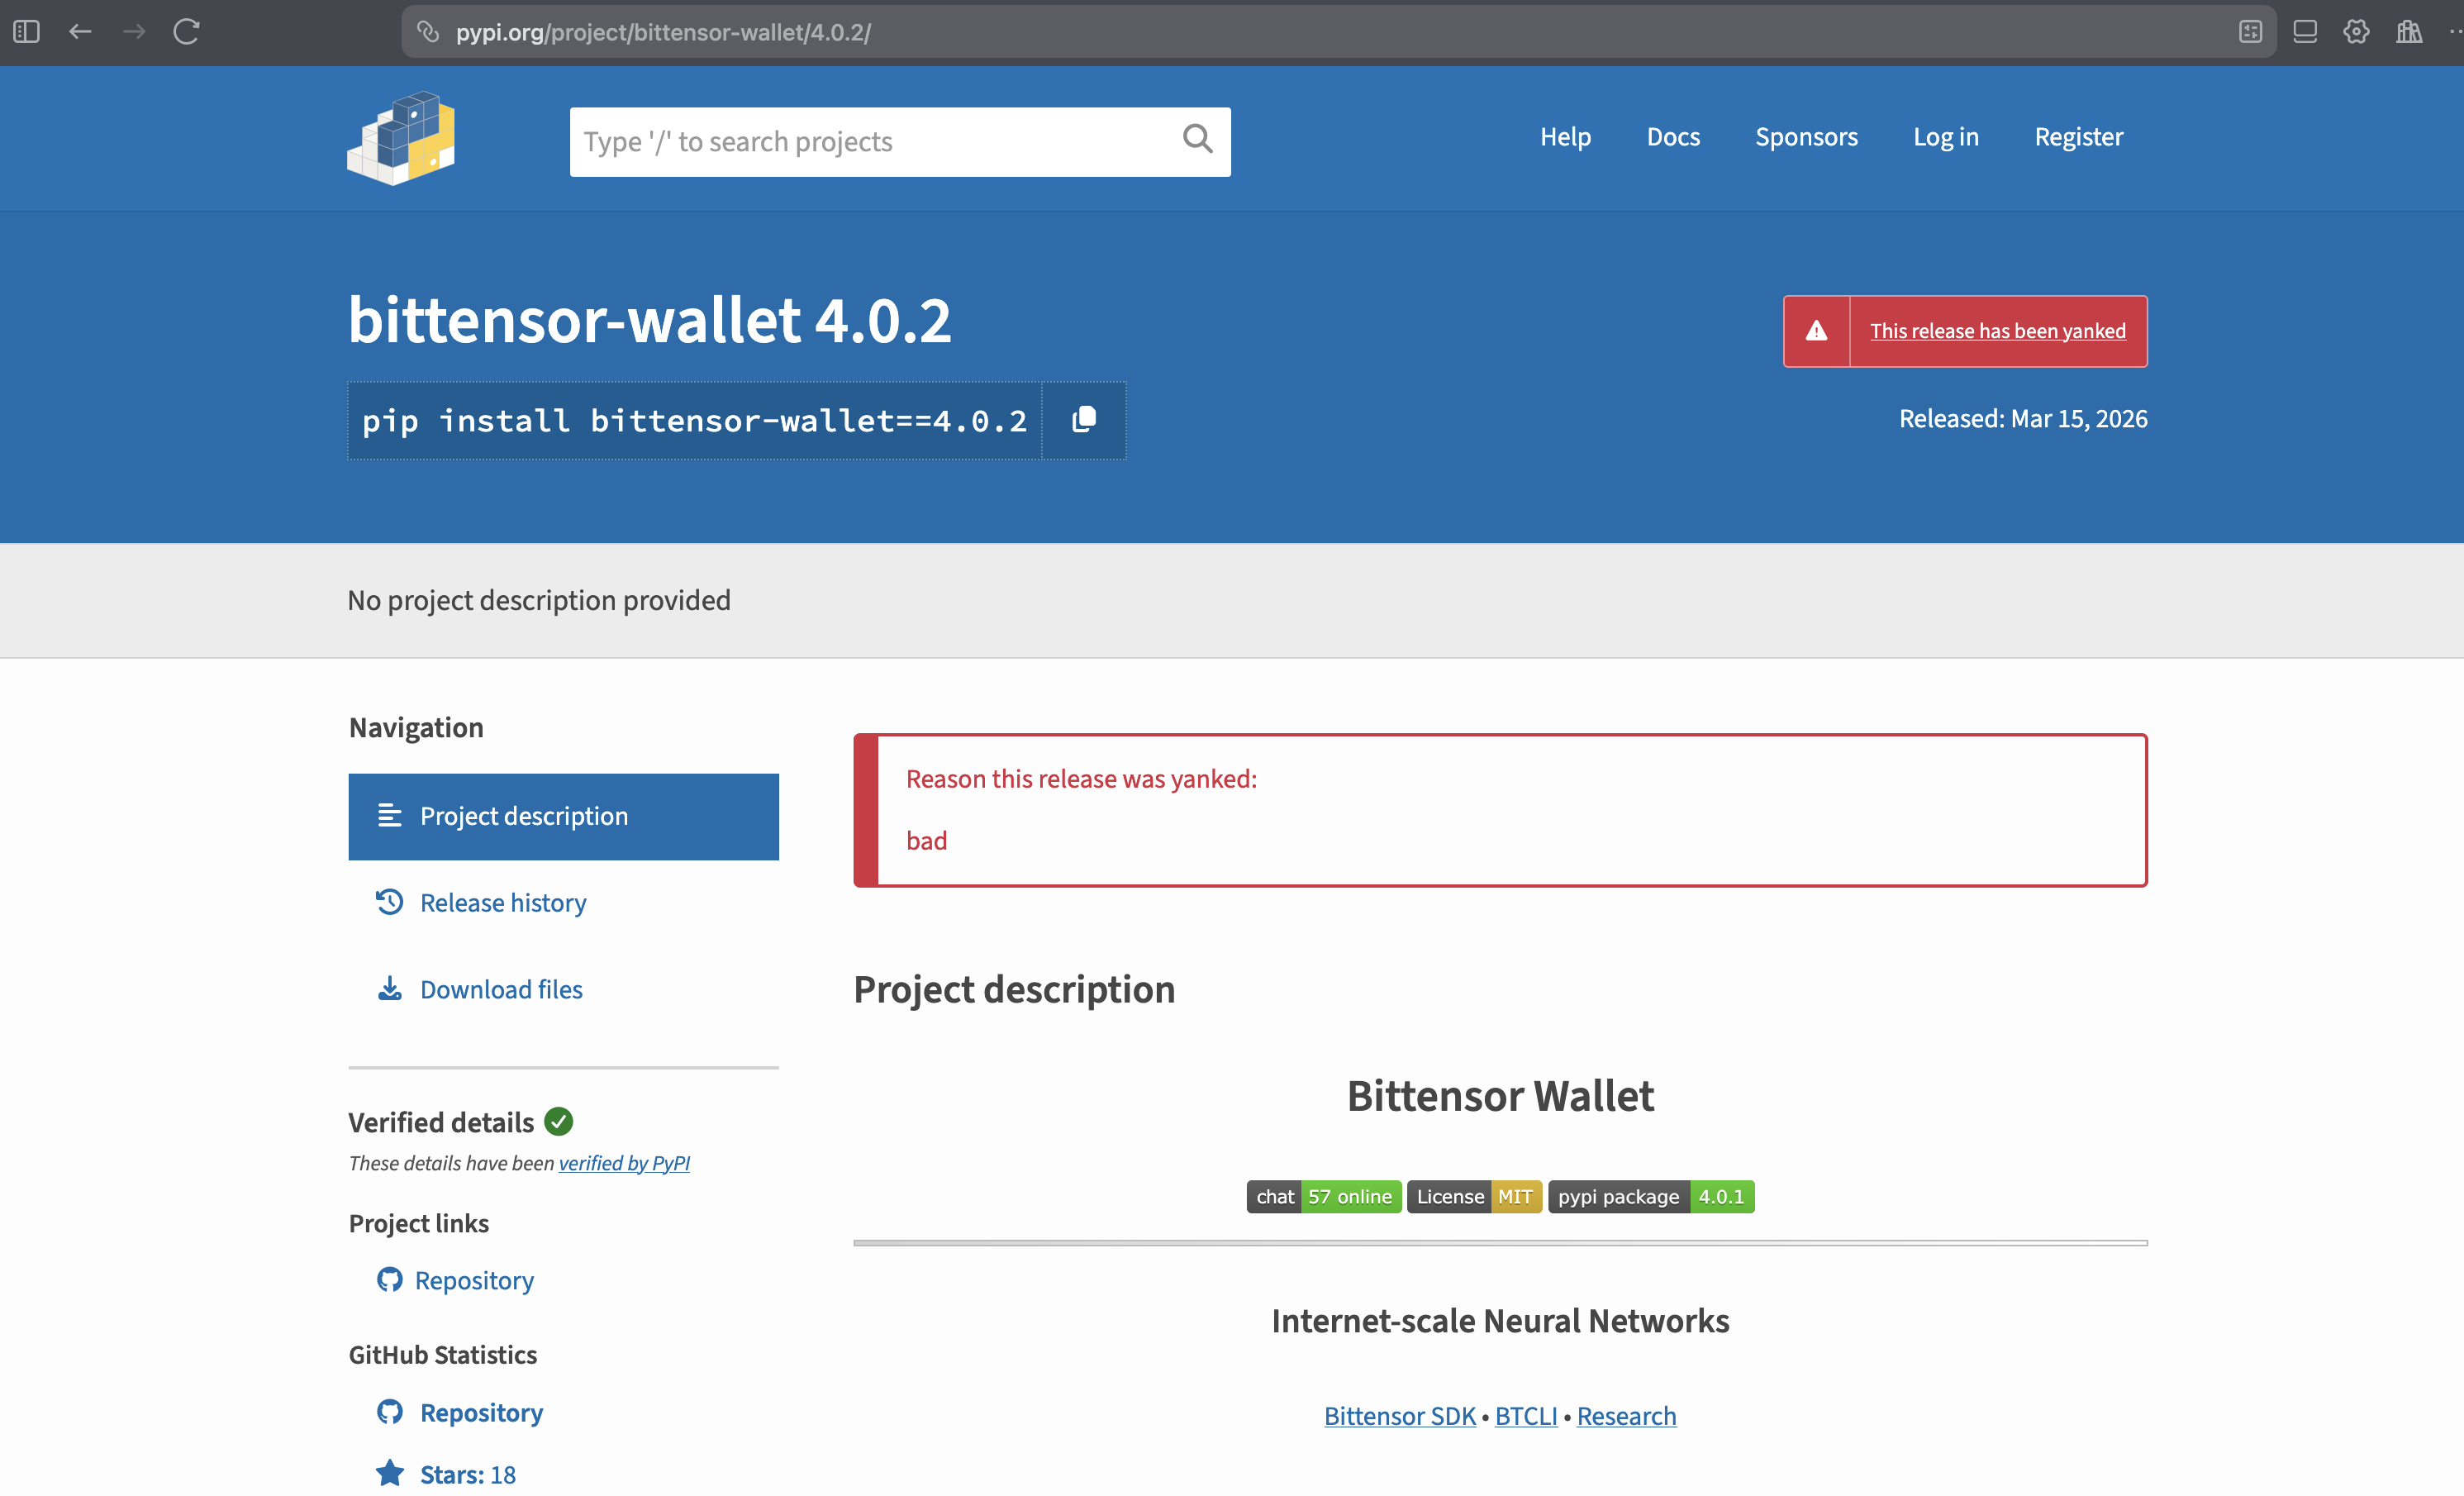Image resolution: width=2464 pixels, height=1496 pixels.
Task: Open browser settings gear icon
Action: click(x=2356, y=32)
